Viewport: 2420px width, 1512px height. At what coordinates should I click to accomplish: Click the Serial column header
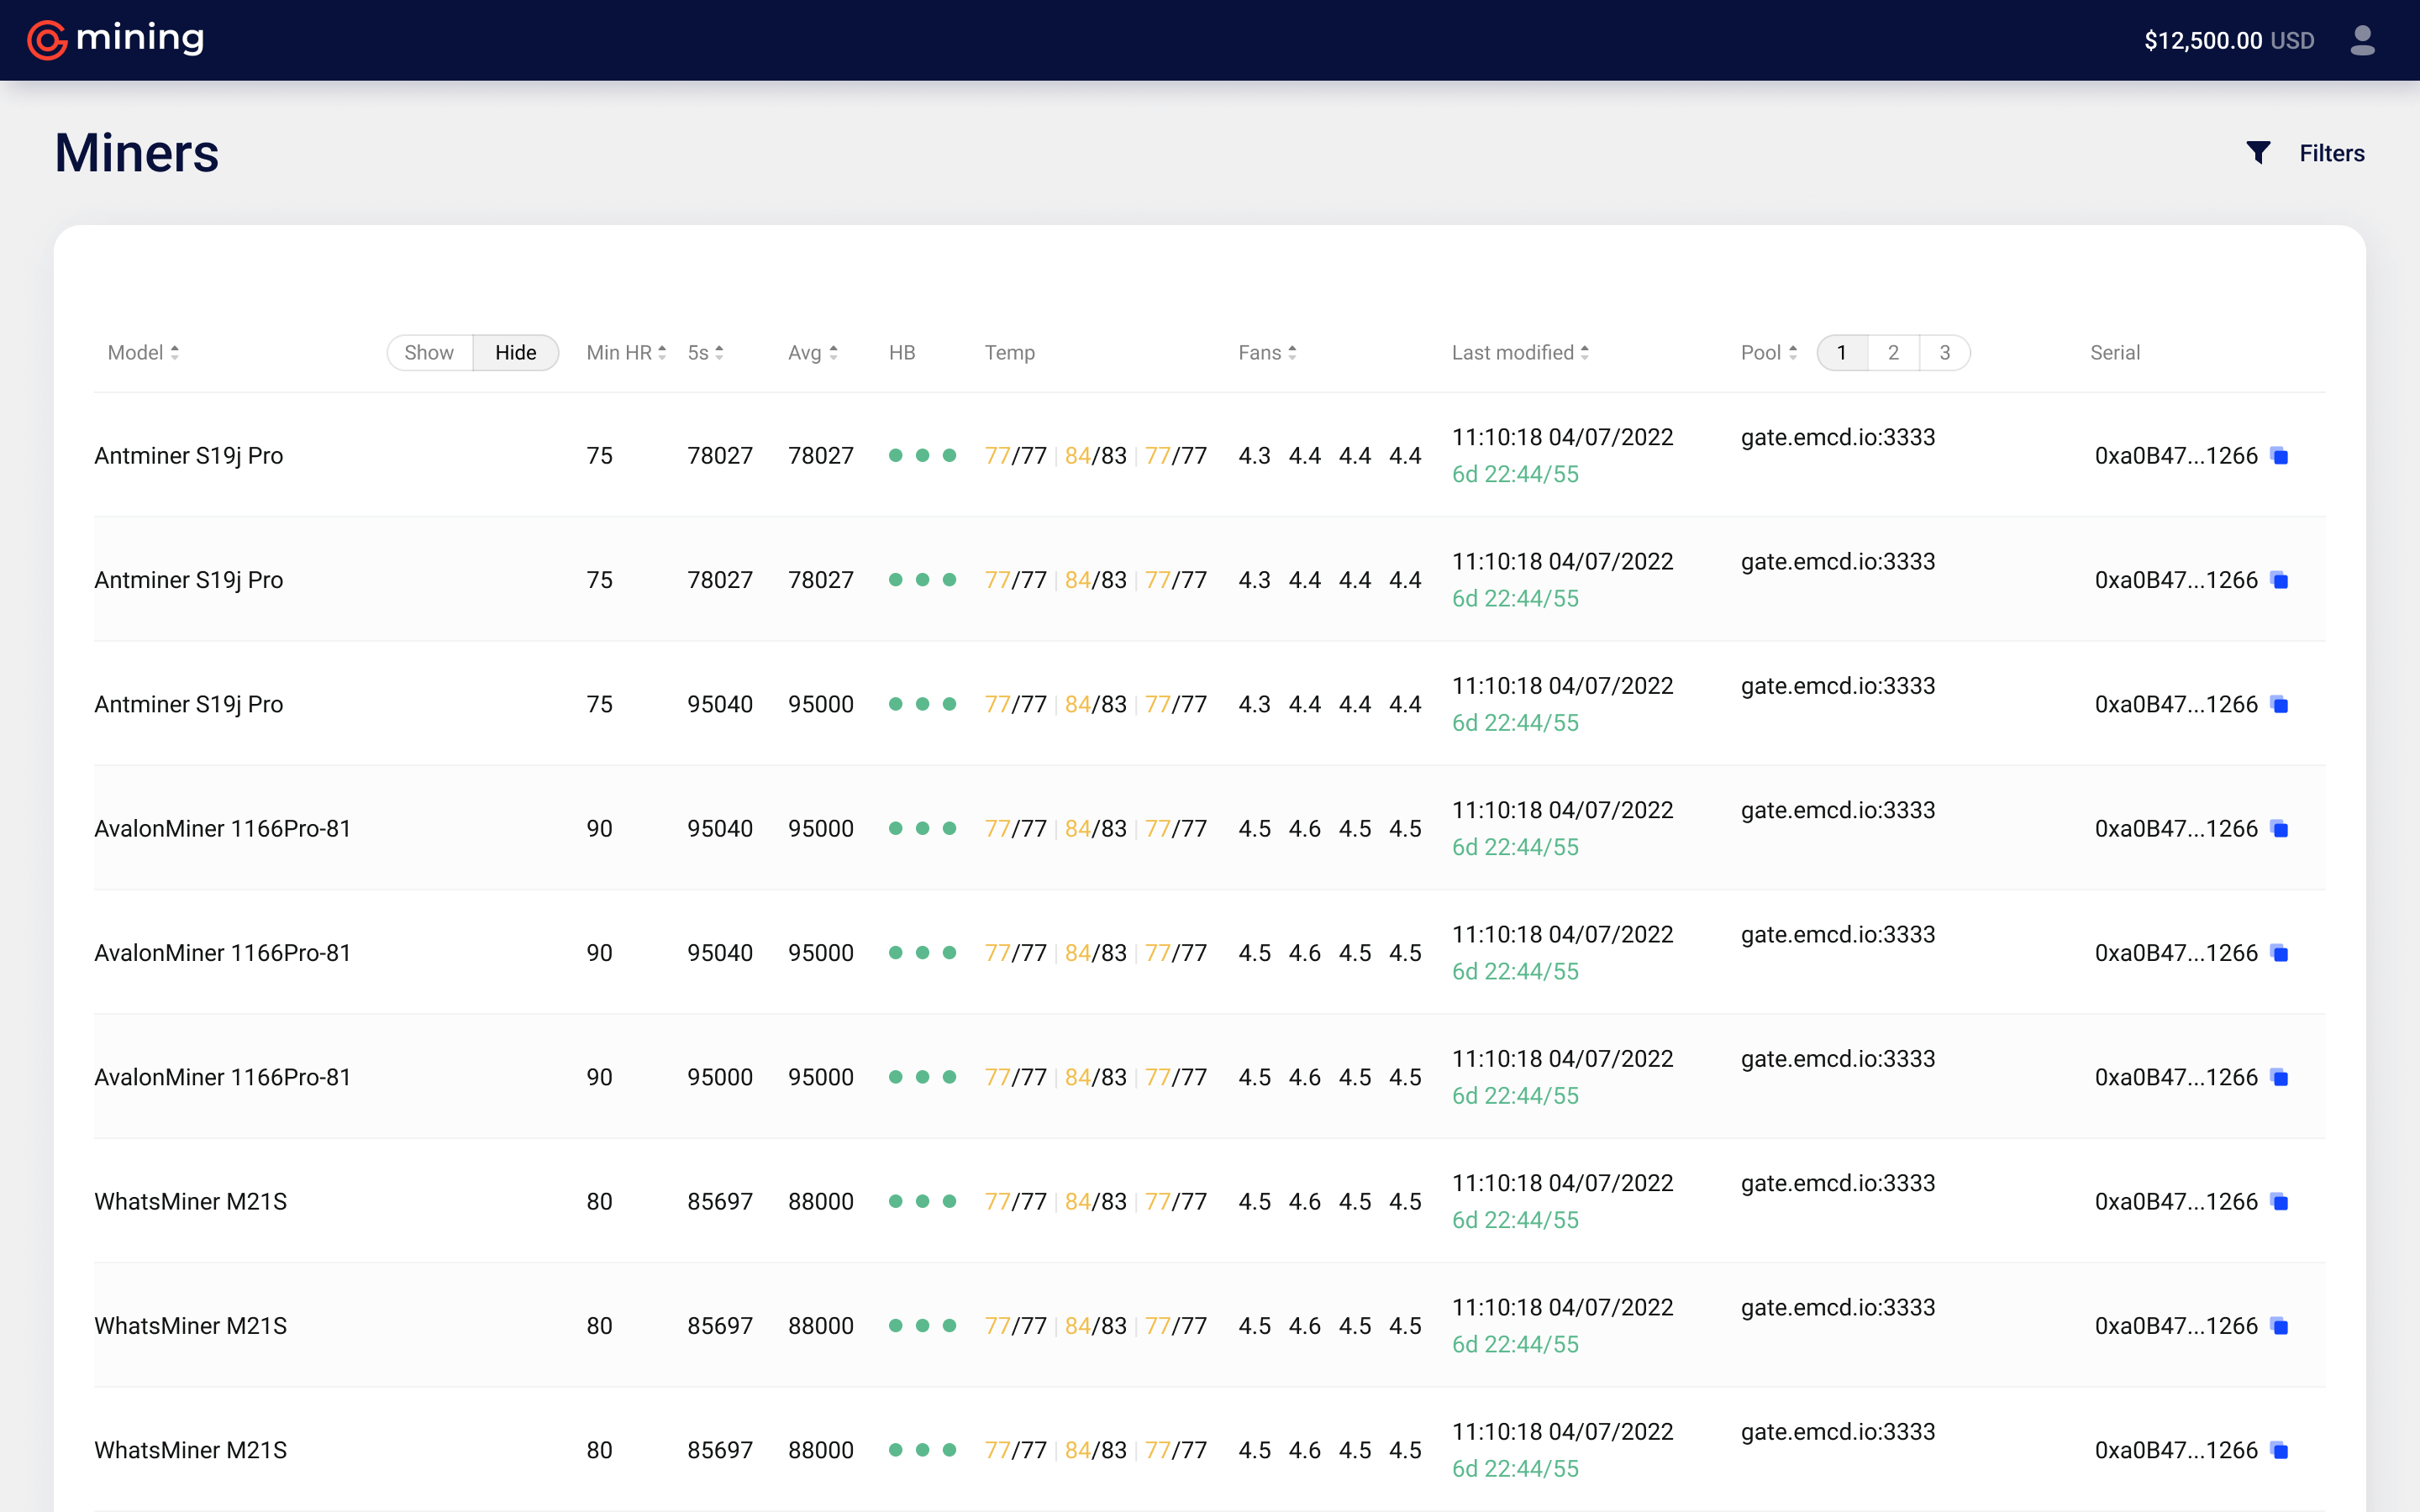pos(2115,353)
